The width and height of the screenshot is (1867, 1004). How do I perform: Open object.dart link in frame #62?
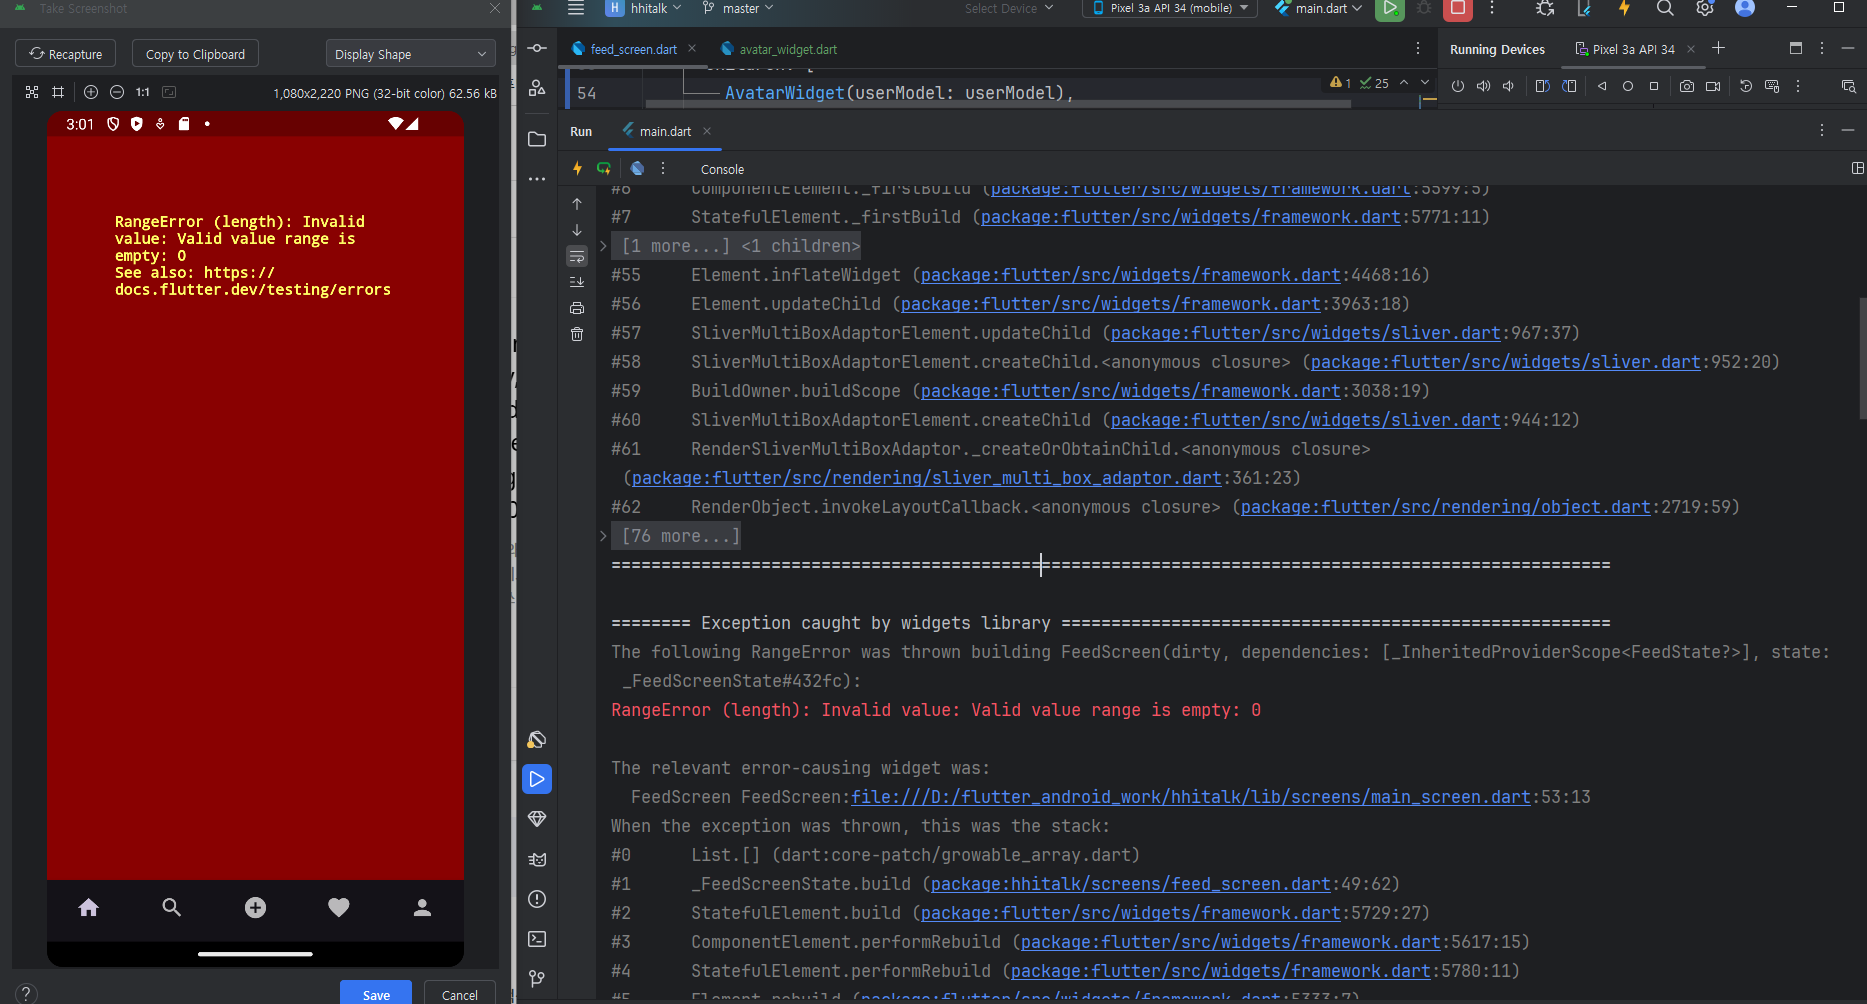tap(1445, 507)
